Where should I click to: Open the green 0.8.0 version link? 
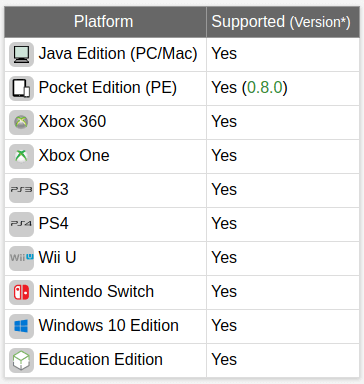point(265,88)
